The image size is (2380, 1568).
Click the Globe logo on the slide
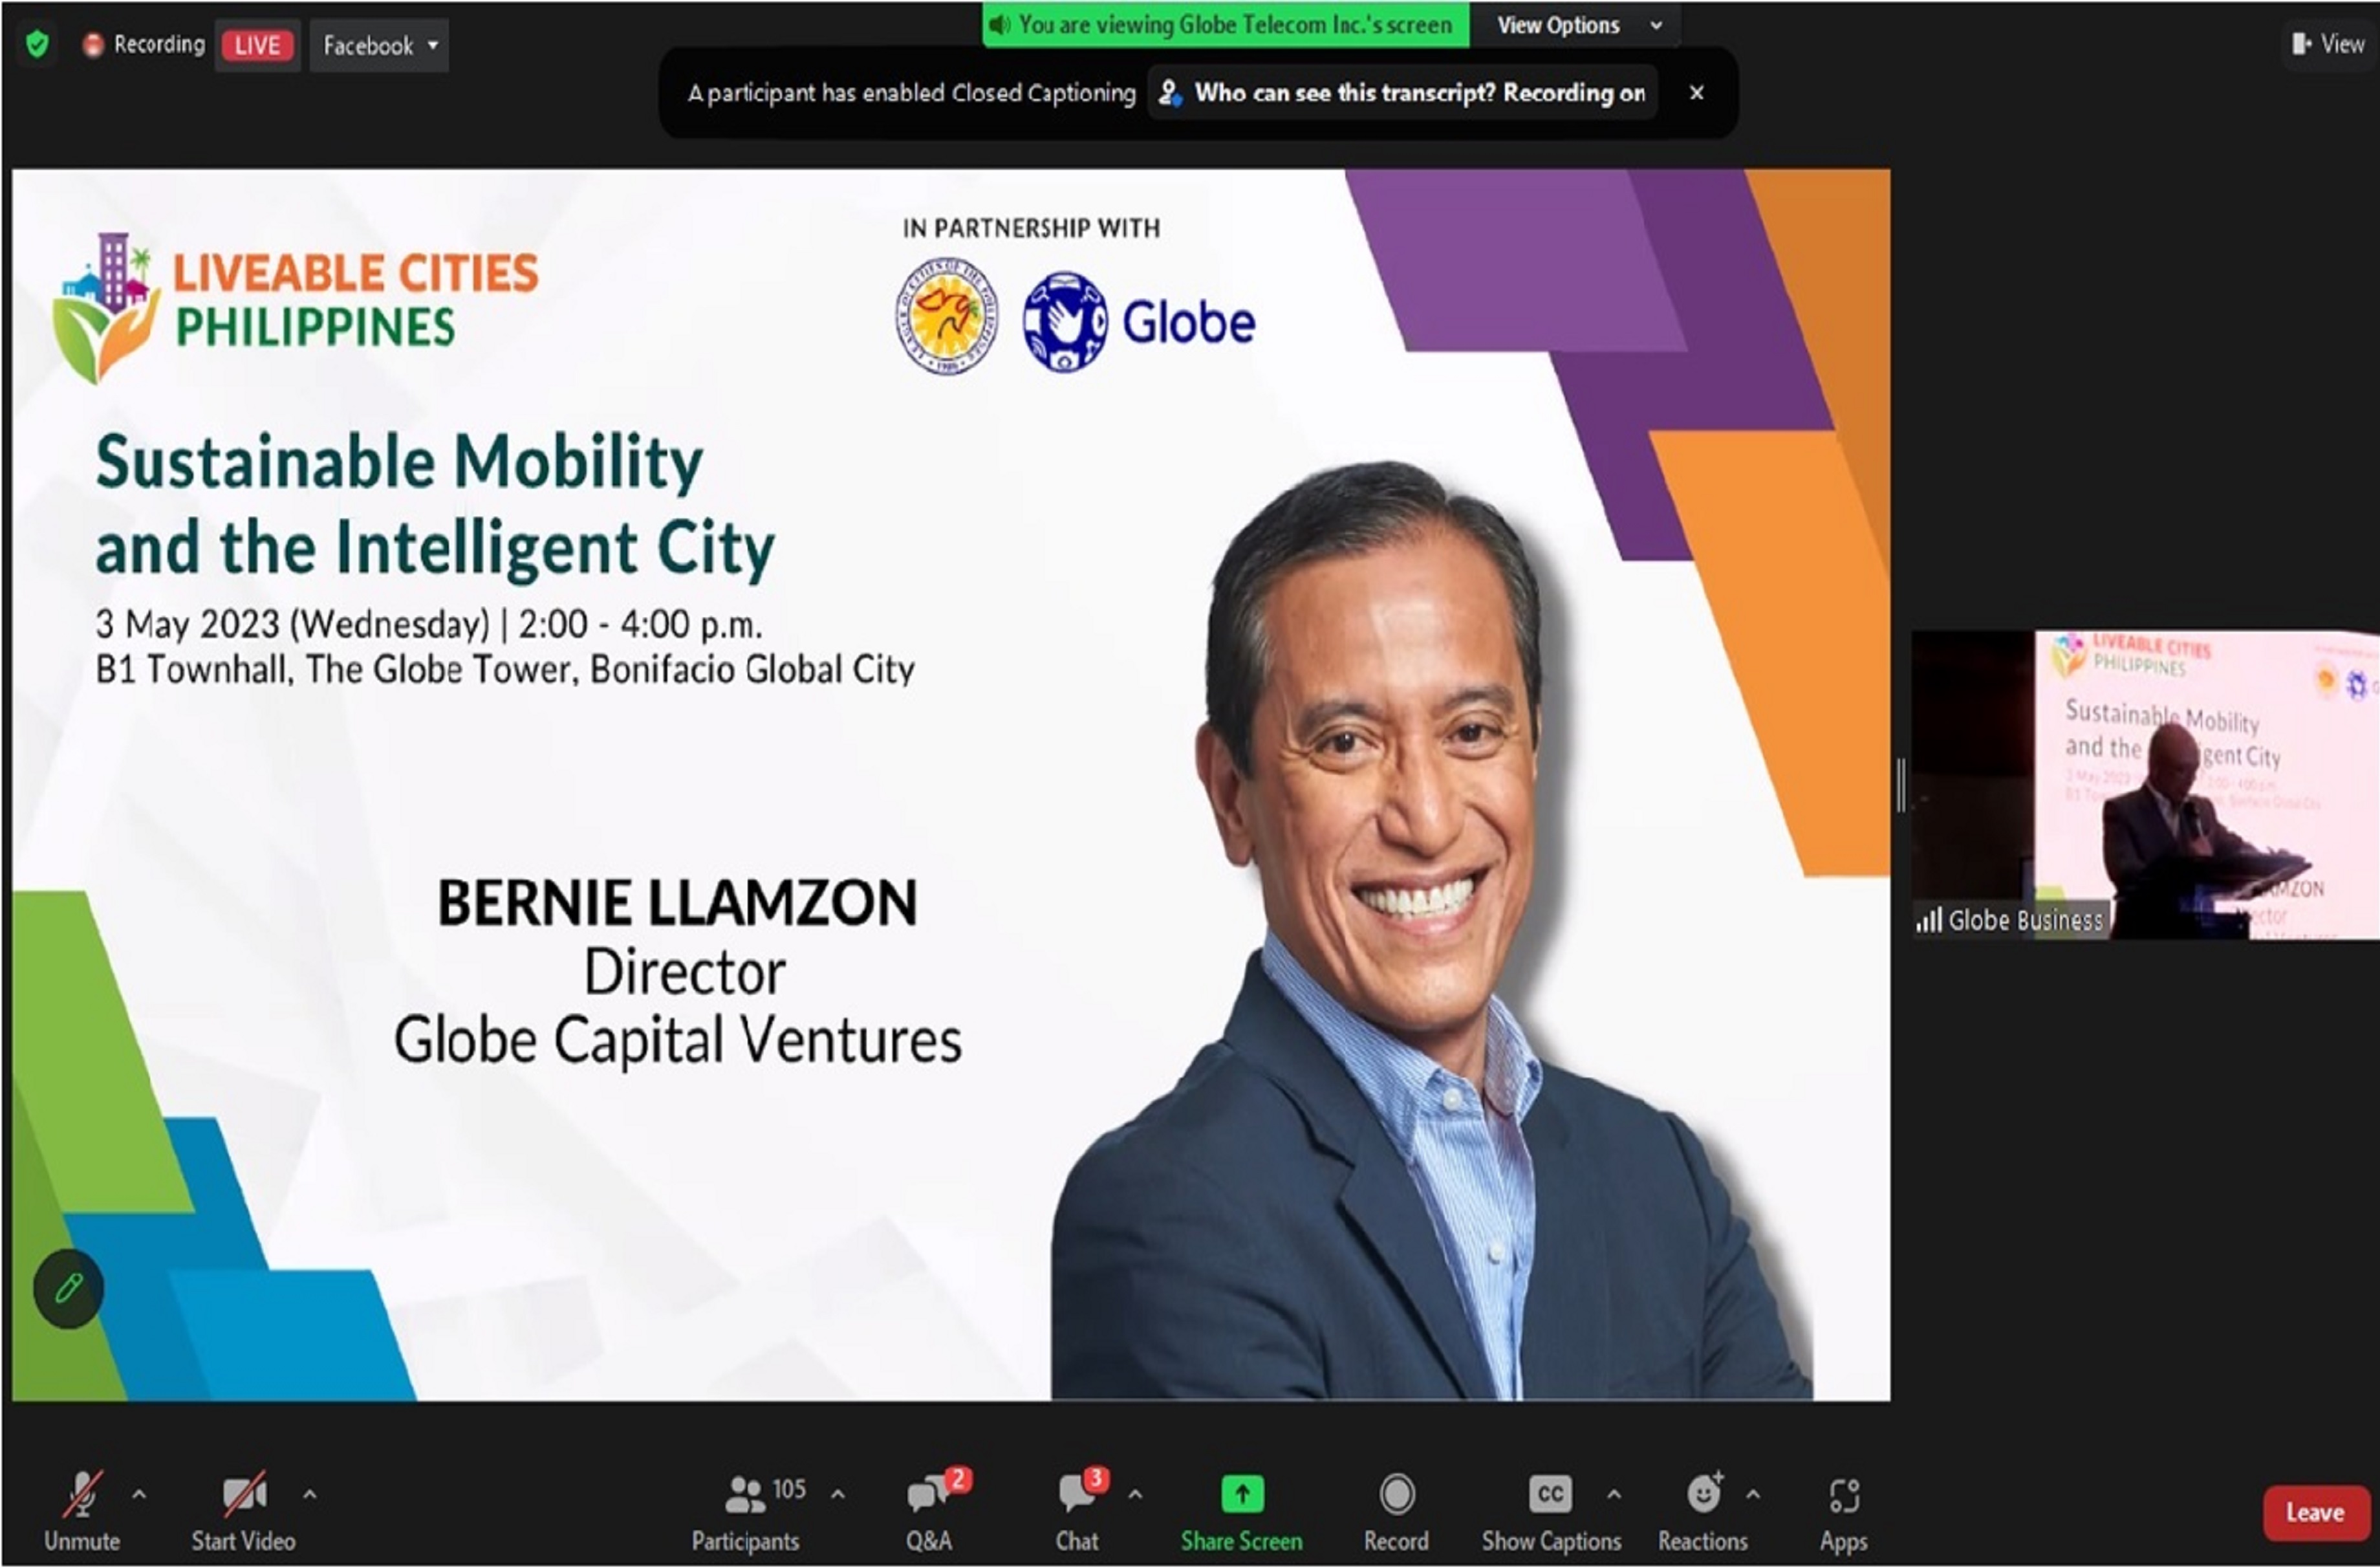pyautogui.click(x=1140, y=322)
